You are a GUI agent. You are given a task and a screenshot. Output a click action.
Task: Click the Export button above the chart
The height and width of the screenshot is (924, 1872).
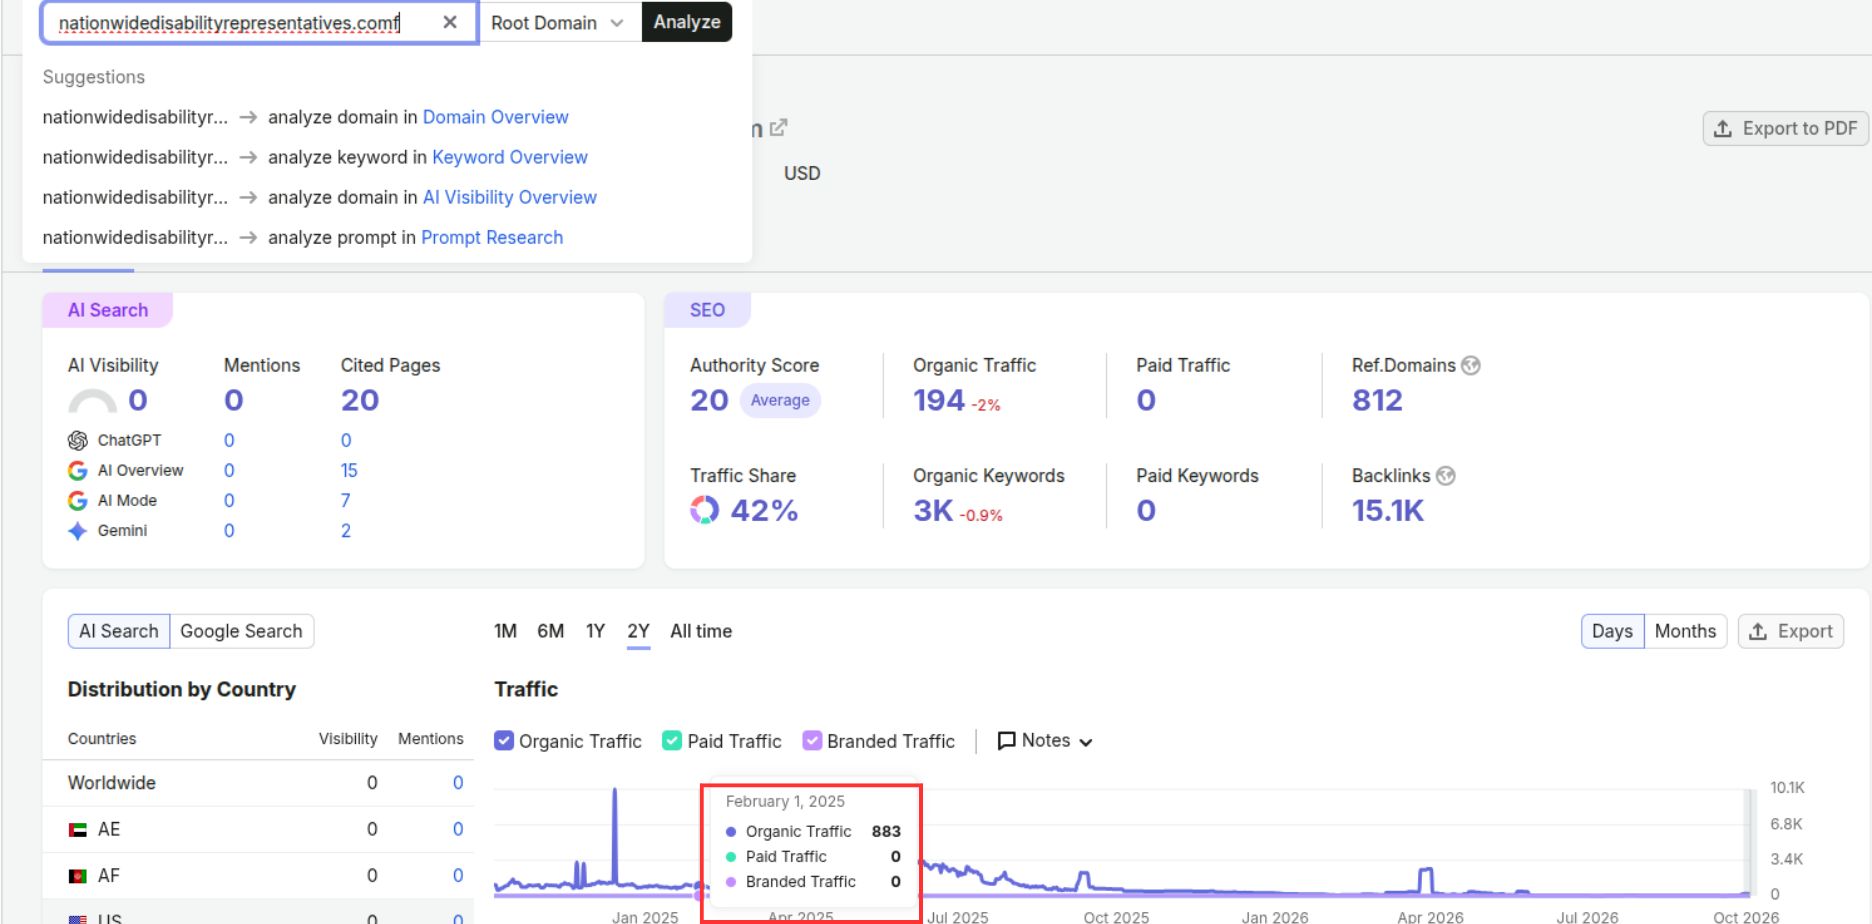(x=1791, y=631)
